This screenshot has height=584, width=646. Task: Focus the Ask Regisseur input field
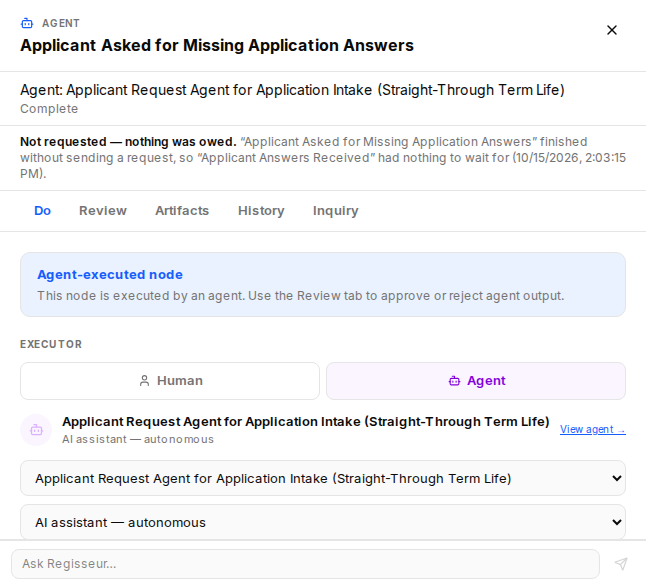[x=305, y=563]
